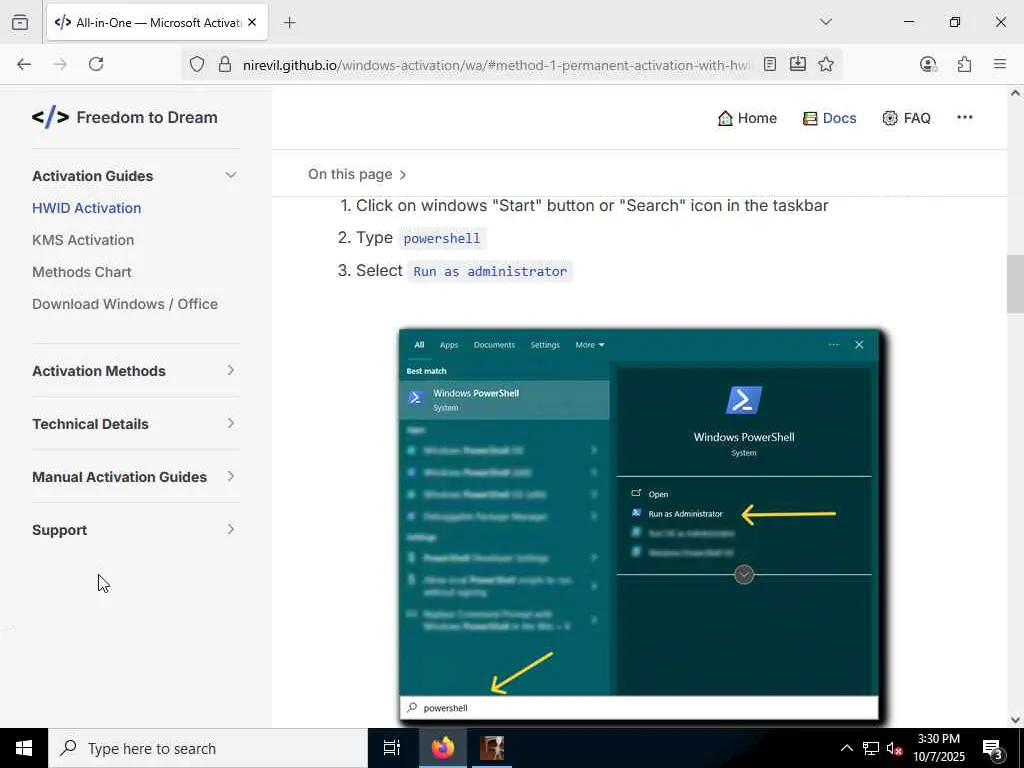Open the Methods Chart page
1024x768 pixels.
(82, 272)
